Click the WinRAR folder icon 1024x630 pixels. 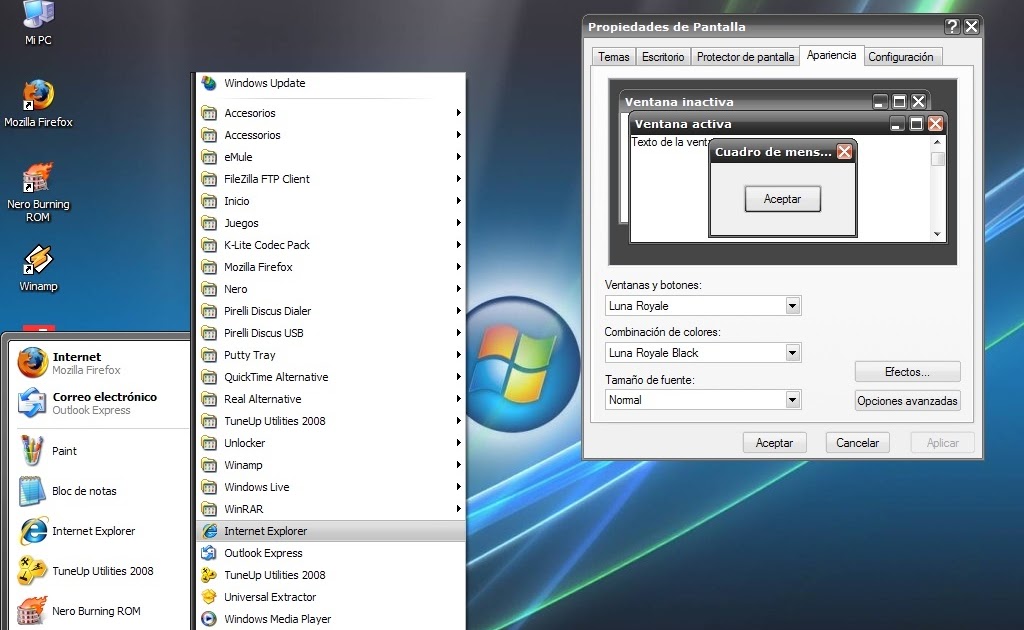[209, 509]
